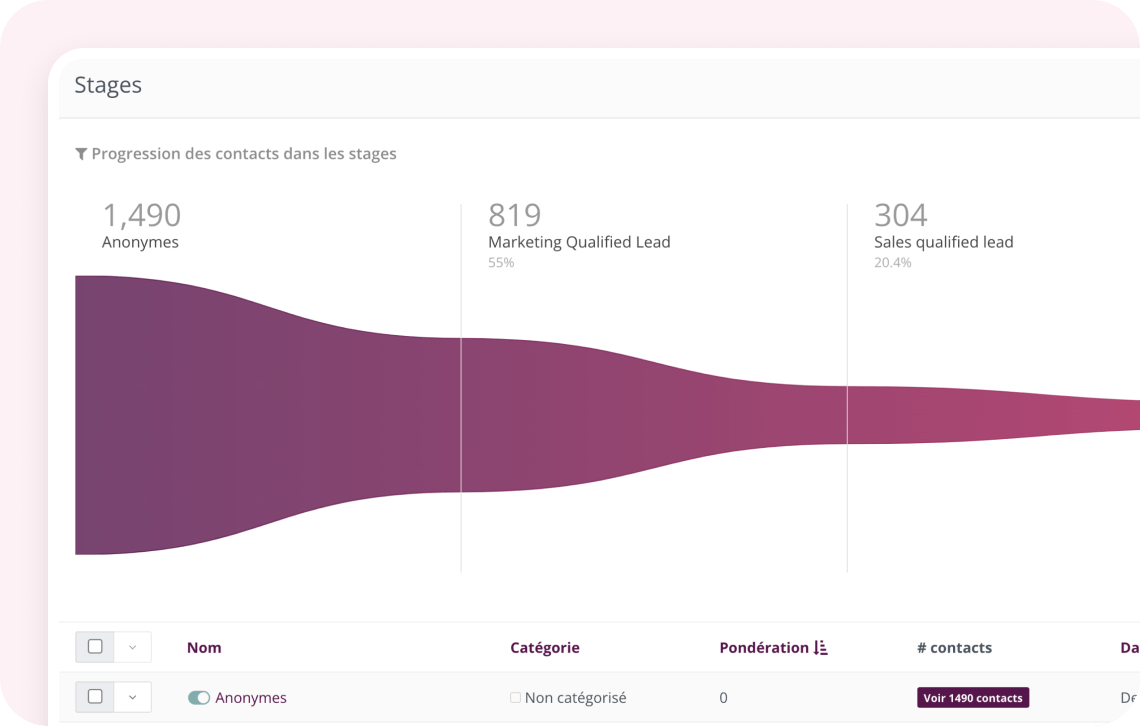Click the Pondération sort order icon
The height and width of the screenshot is (726, 1140).
pos(821,648)
